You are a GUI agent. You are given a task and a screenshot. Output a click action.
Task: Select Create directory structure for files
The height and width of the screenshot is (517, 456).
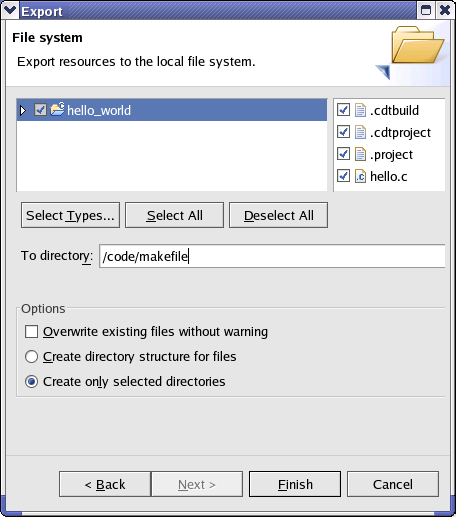(31, 356)
